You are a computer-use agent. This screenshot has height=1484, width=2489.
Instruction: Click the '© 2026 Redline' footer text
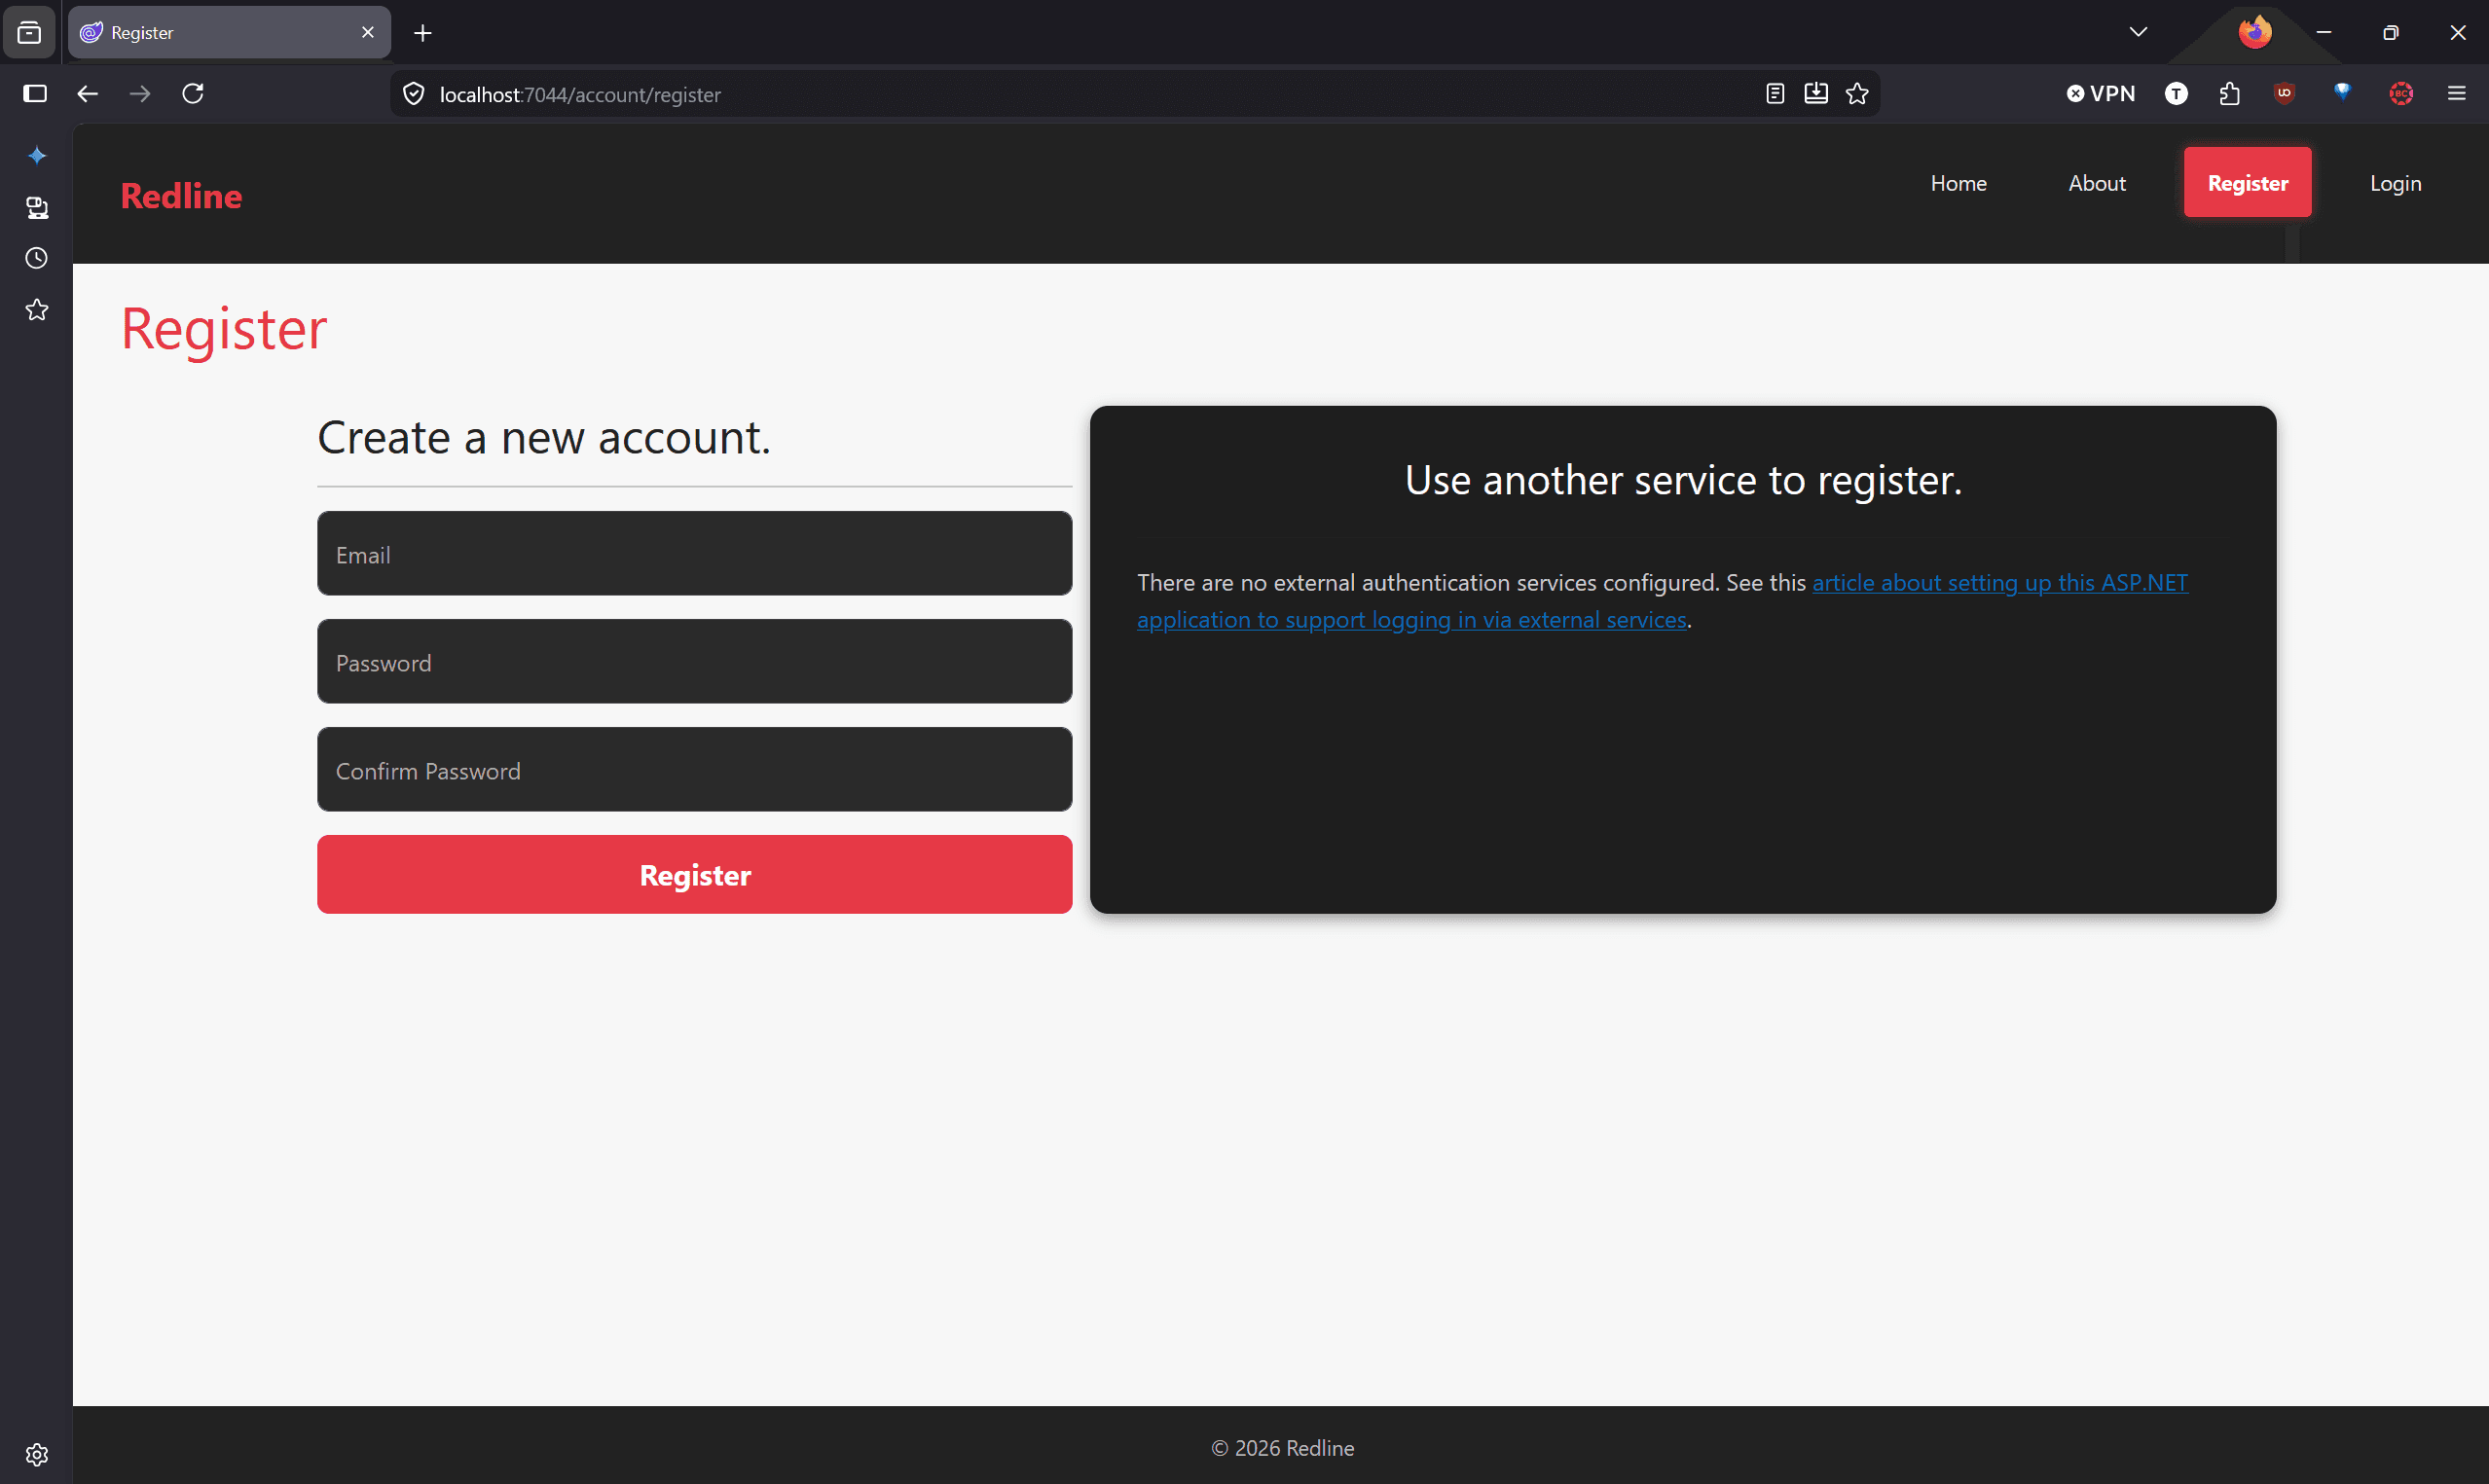click(x=1282, y=1448)
